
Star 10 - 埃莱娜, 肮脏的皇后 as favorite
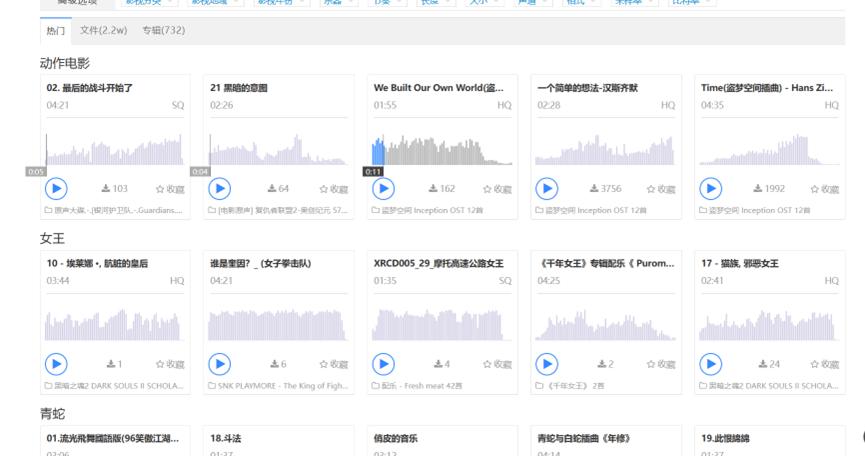[x=170, y=364]
